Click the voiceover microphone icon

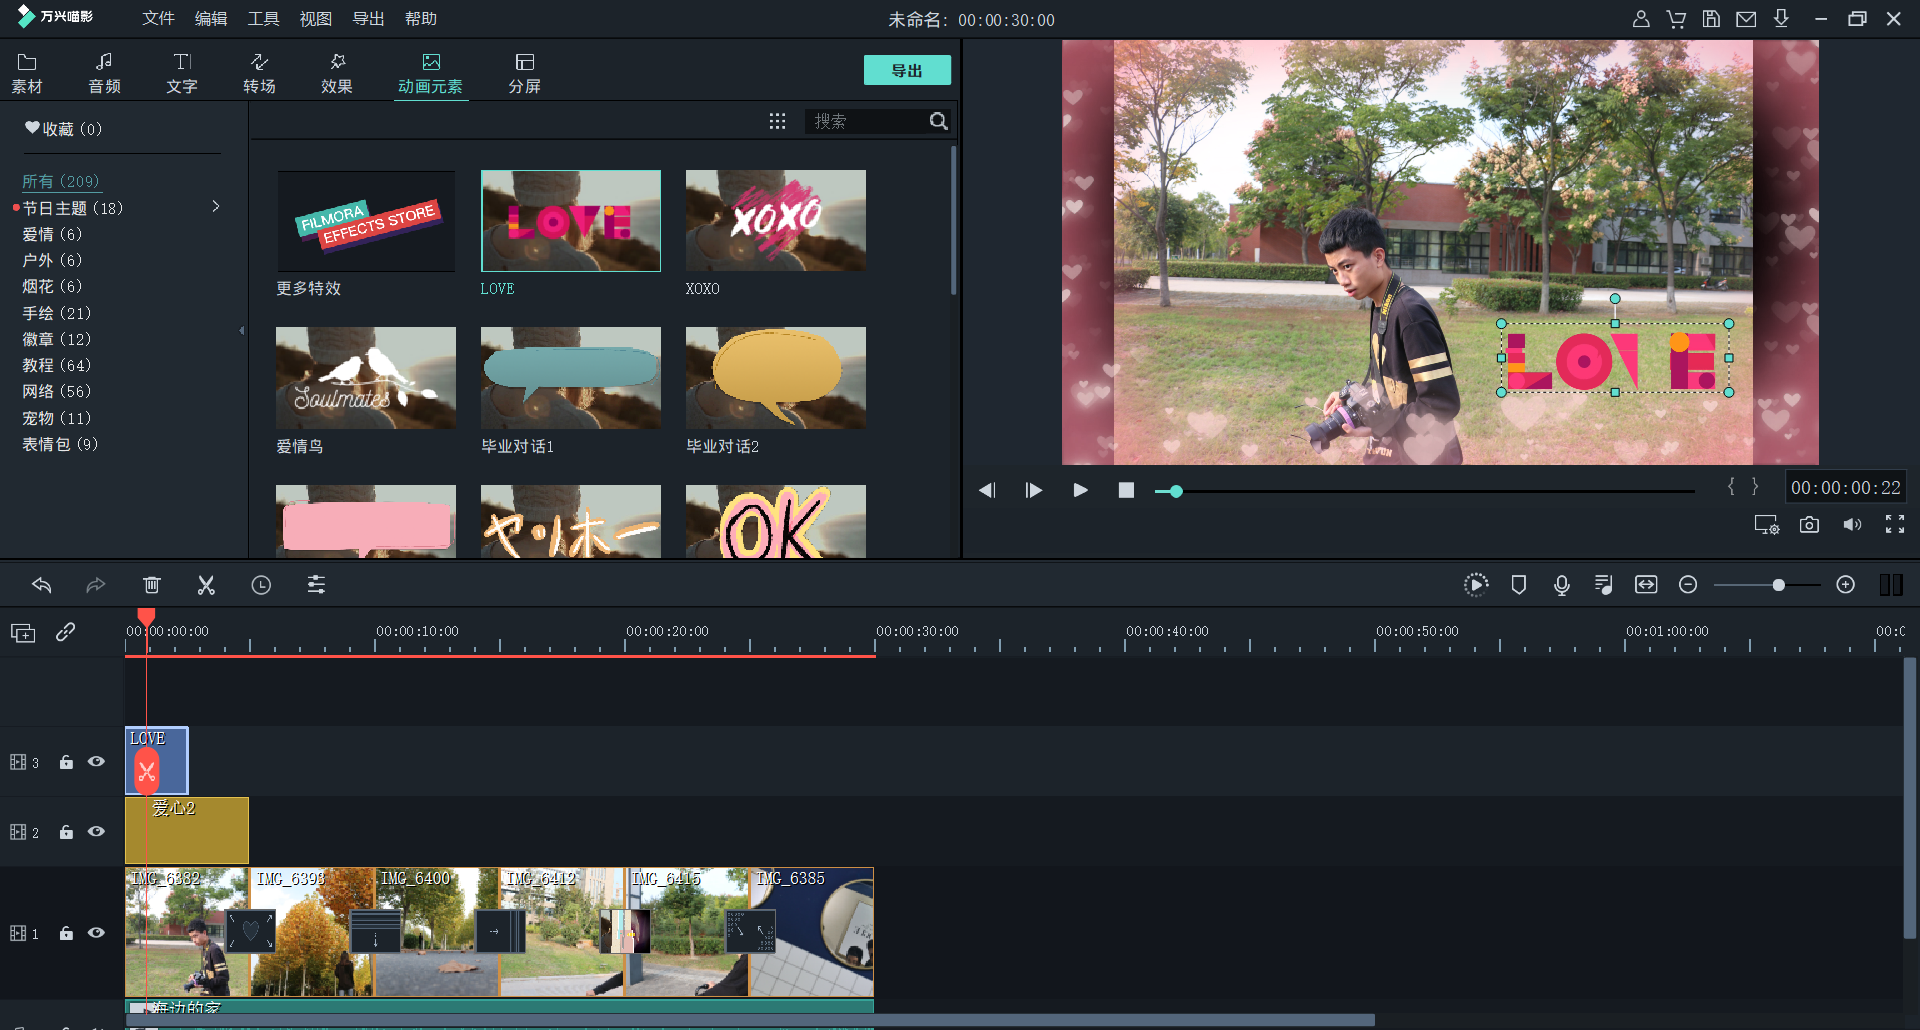(x=1561, y=585)
